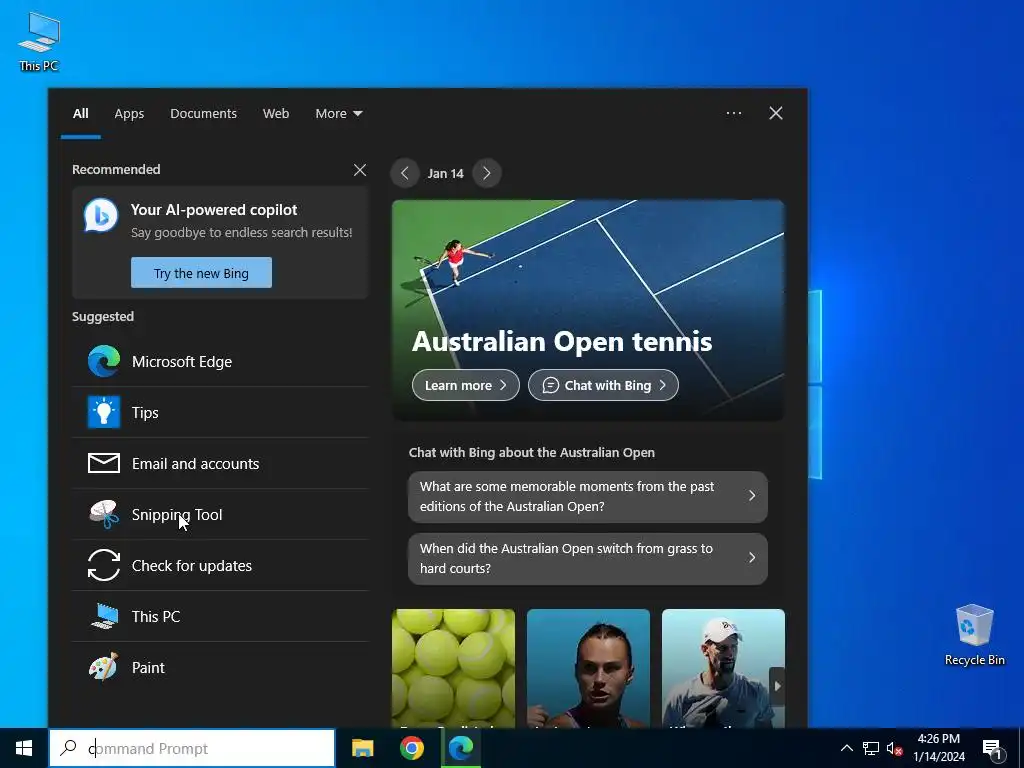The width and height of the screenshot is (1024, 768).
Task: Click the Australian Open tennis headline
Action: 562,342
